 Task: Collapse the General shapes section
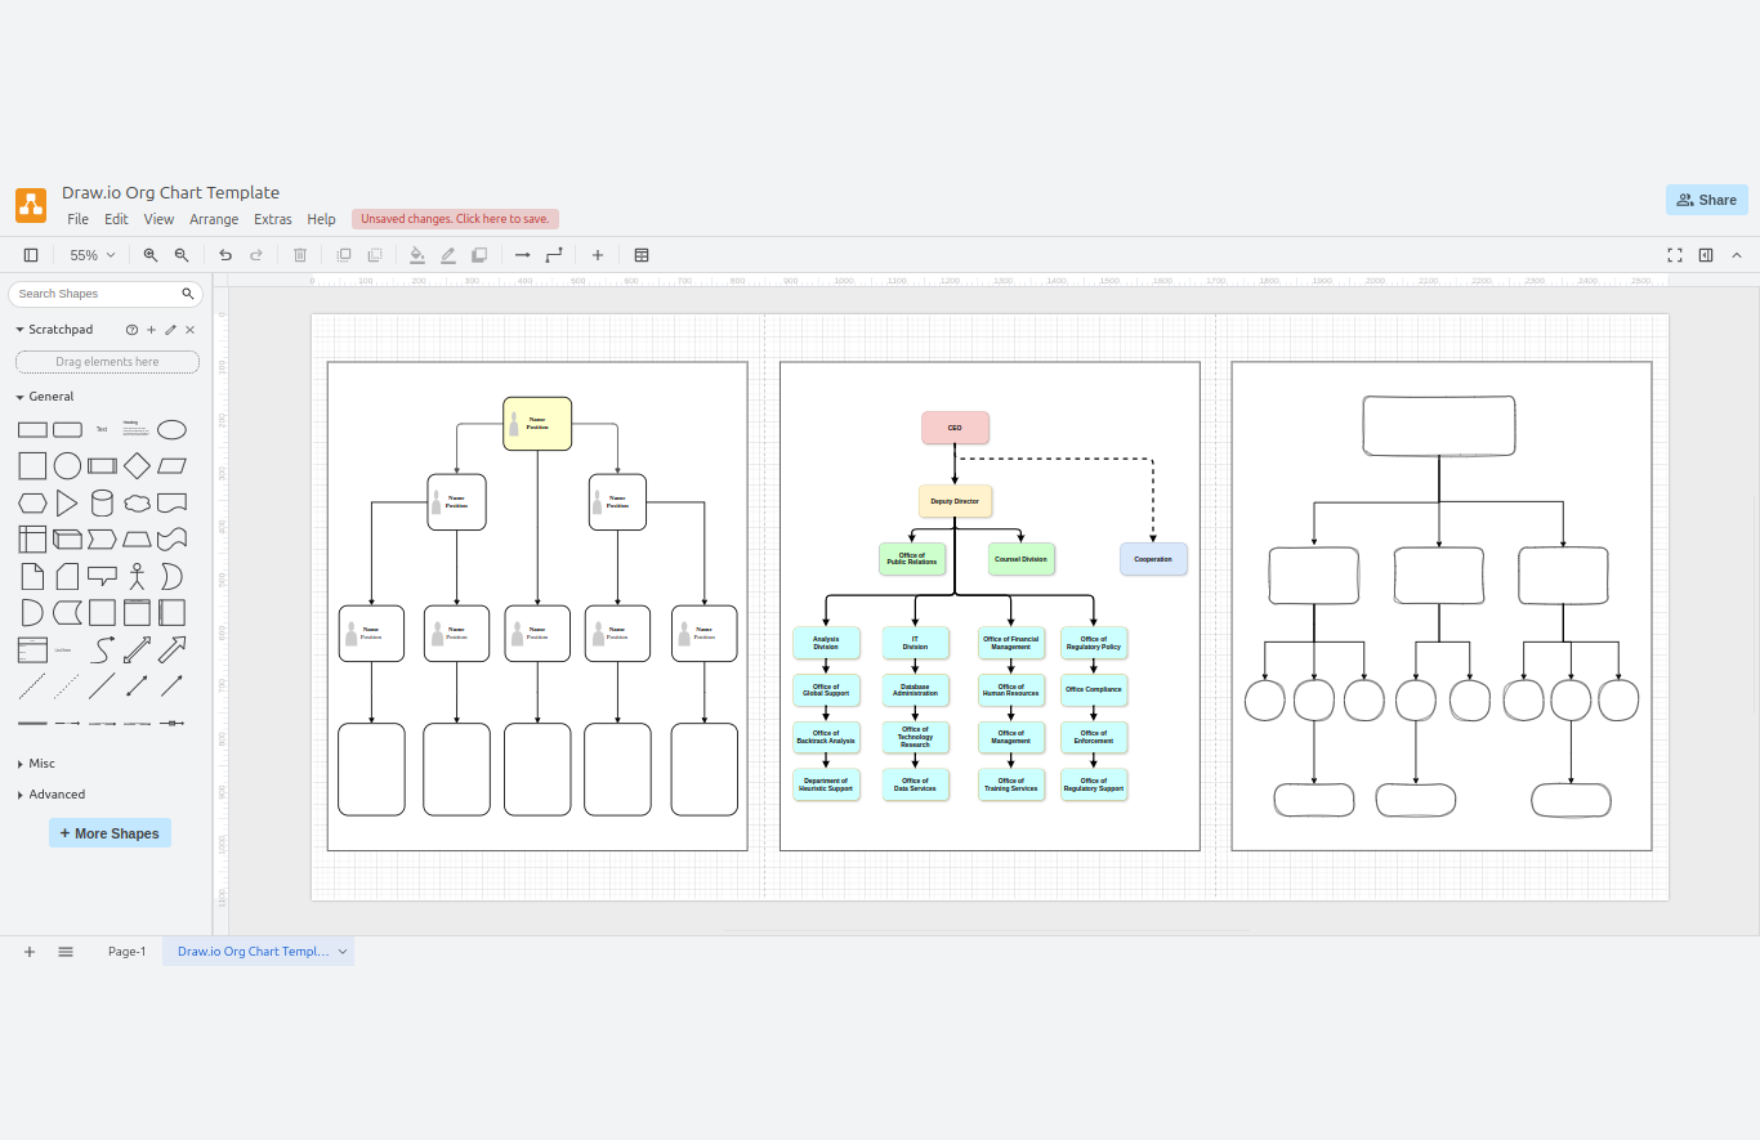[x=20, y=397]
